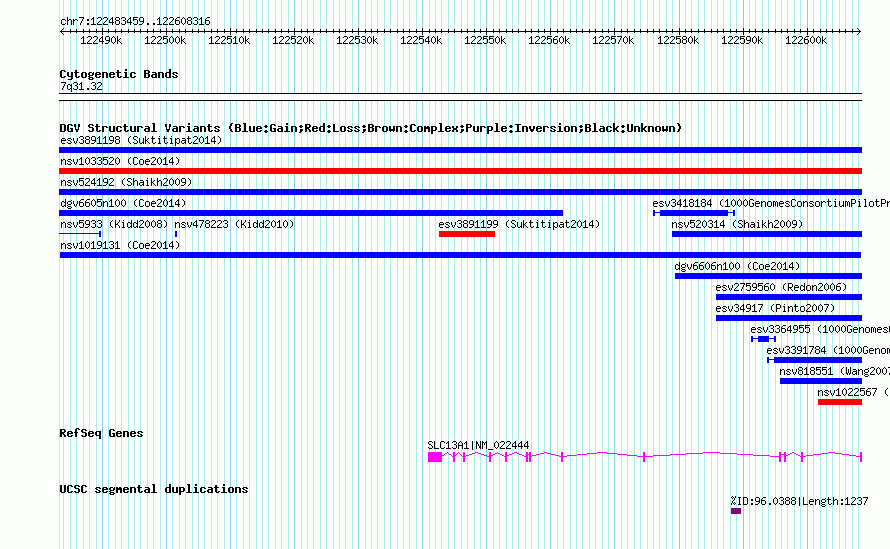Click the nsv520314 (Shaikh2009) label

pos(737,224)
